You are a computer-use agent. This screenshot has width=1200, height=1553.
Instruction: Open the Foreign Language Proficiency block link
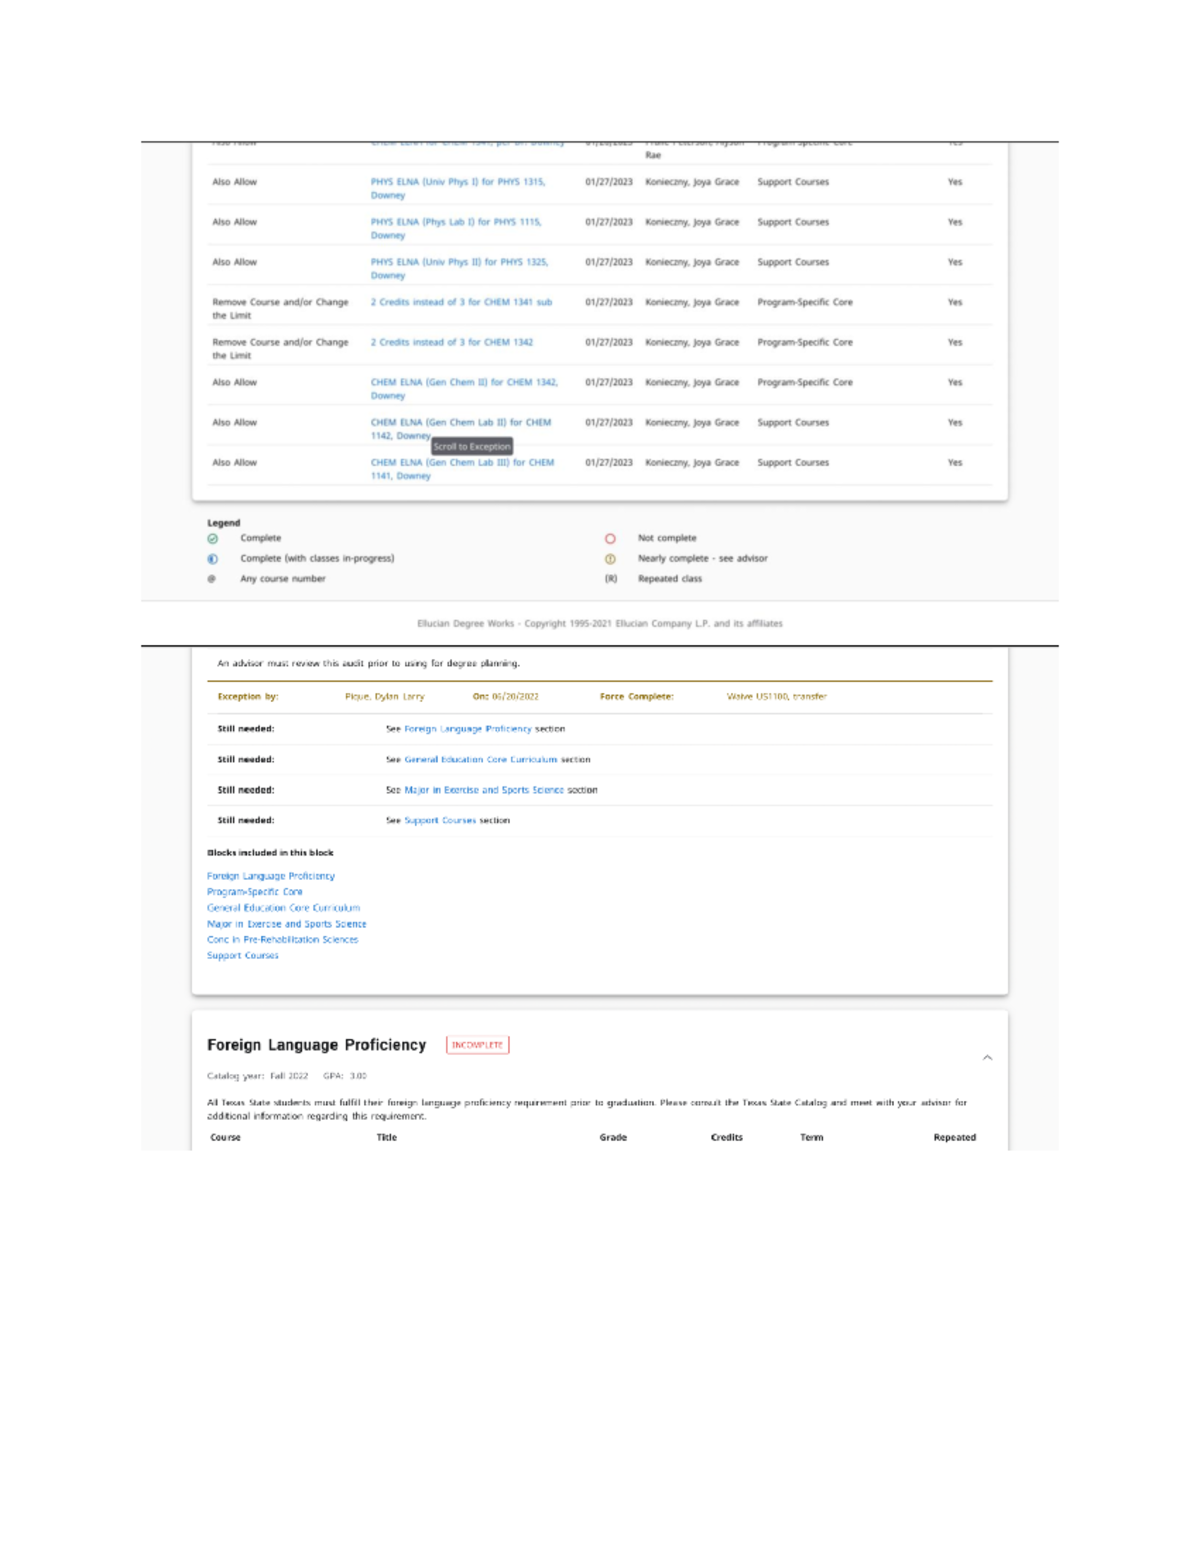point(271,875)
